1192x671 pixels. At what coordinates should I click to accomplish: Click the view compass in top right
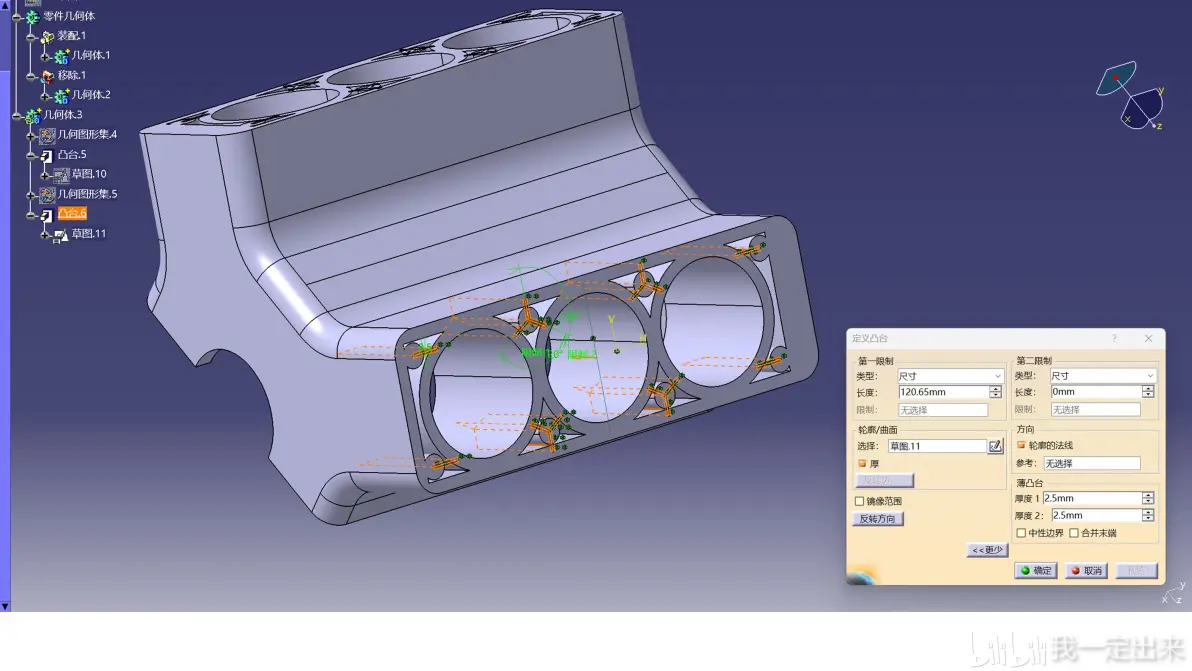pyautogui.click(x=1131, y=95)
